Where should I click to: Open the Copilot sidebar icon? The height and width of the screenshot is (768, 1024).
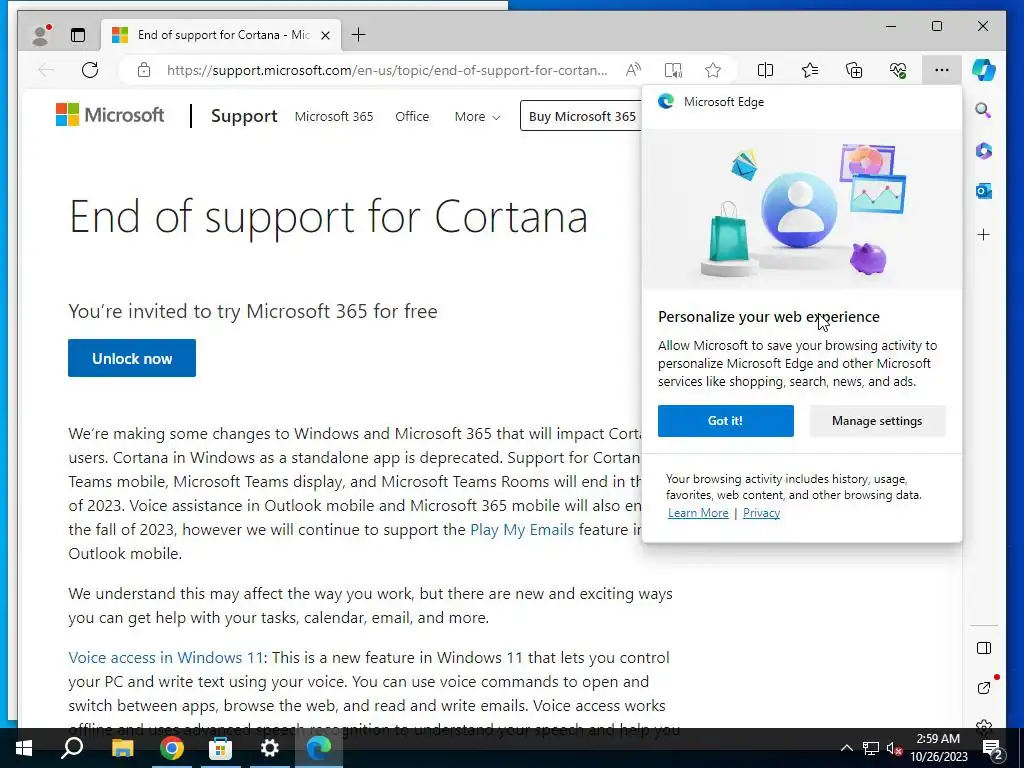(984, 70)
